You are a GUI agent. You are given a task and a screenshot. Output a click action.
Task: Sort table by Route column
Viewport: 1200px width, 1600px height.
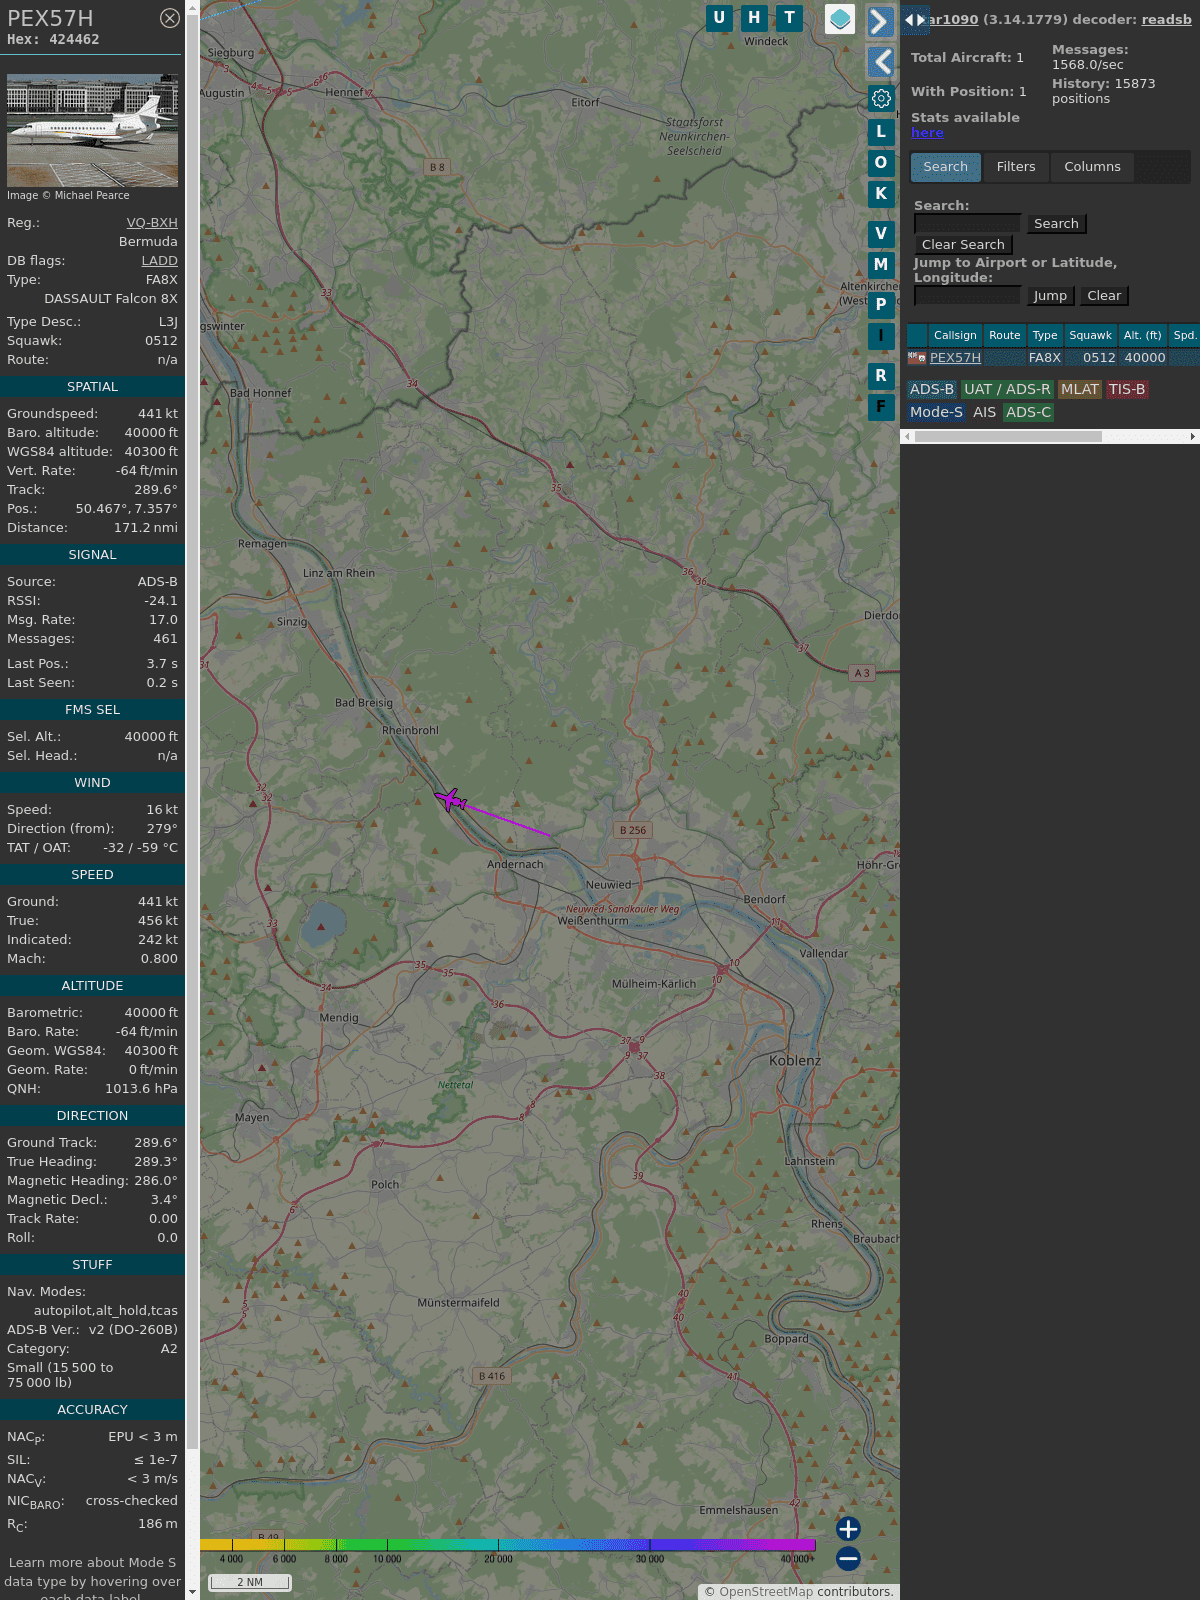[1005, 336]
